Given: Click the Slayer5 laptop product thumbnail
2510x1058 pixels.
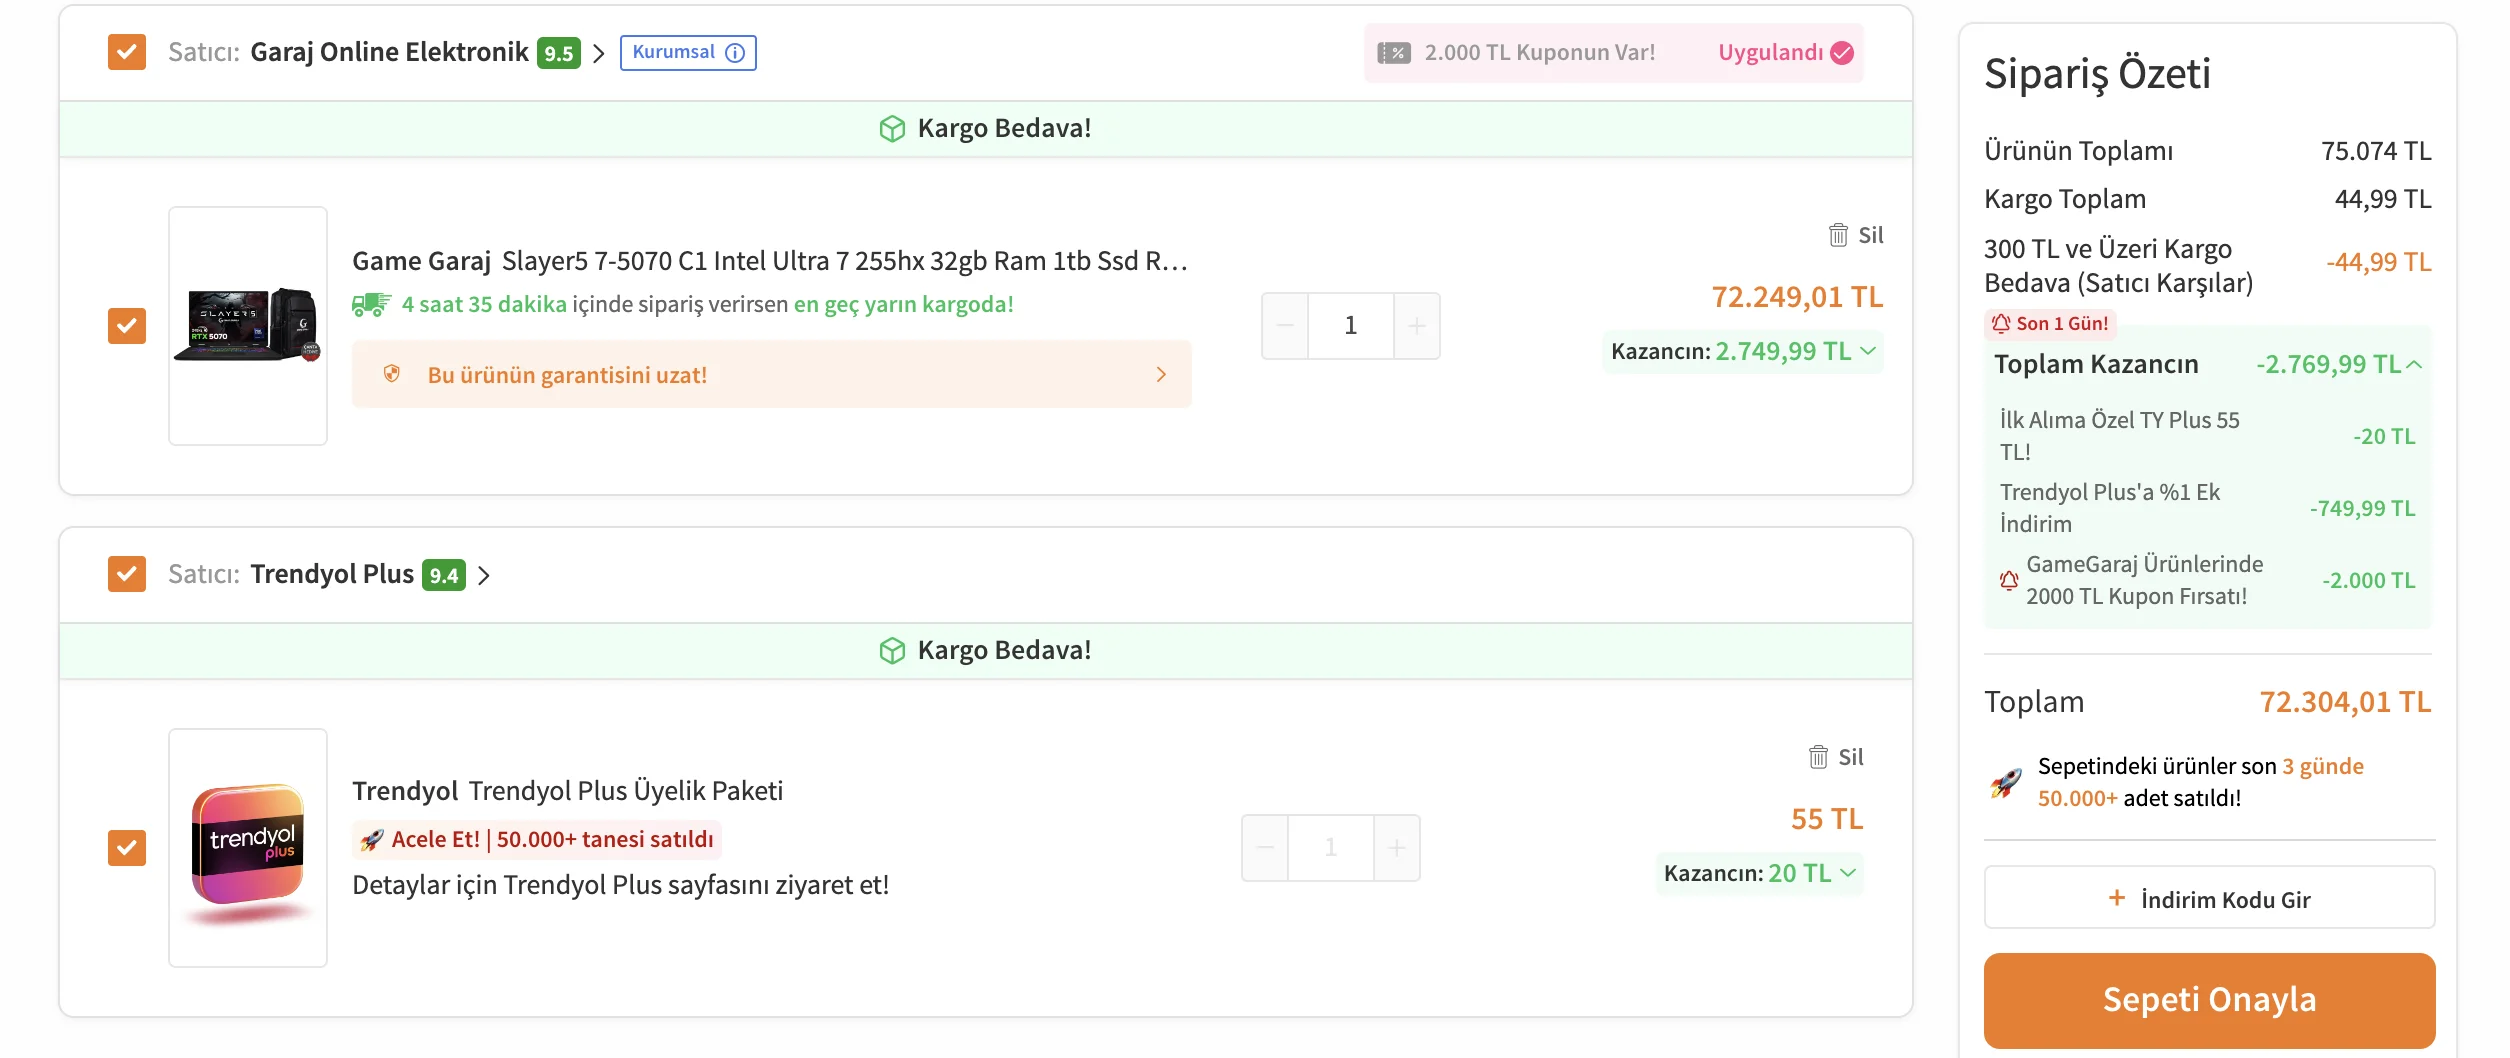Looking at the screenshot, I should (x=248, y=326).
